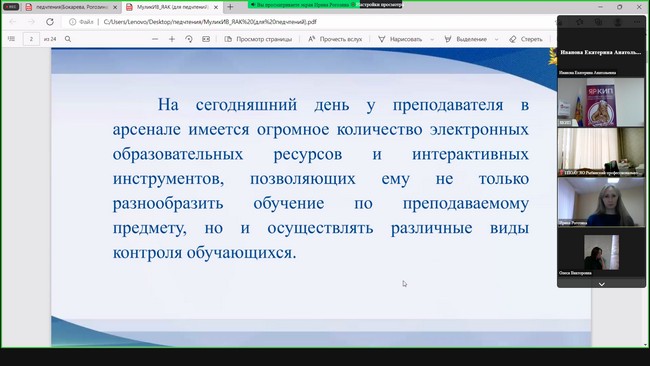The image size is (650, 366).
Task: Rotate the PDF page using rotate icon
Action: tap(189, 39)
